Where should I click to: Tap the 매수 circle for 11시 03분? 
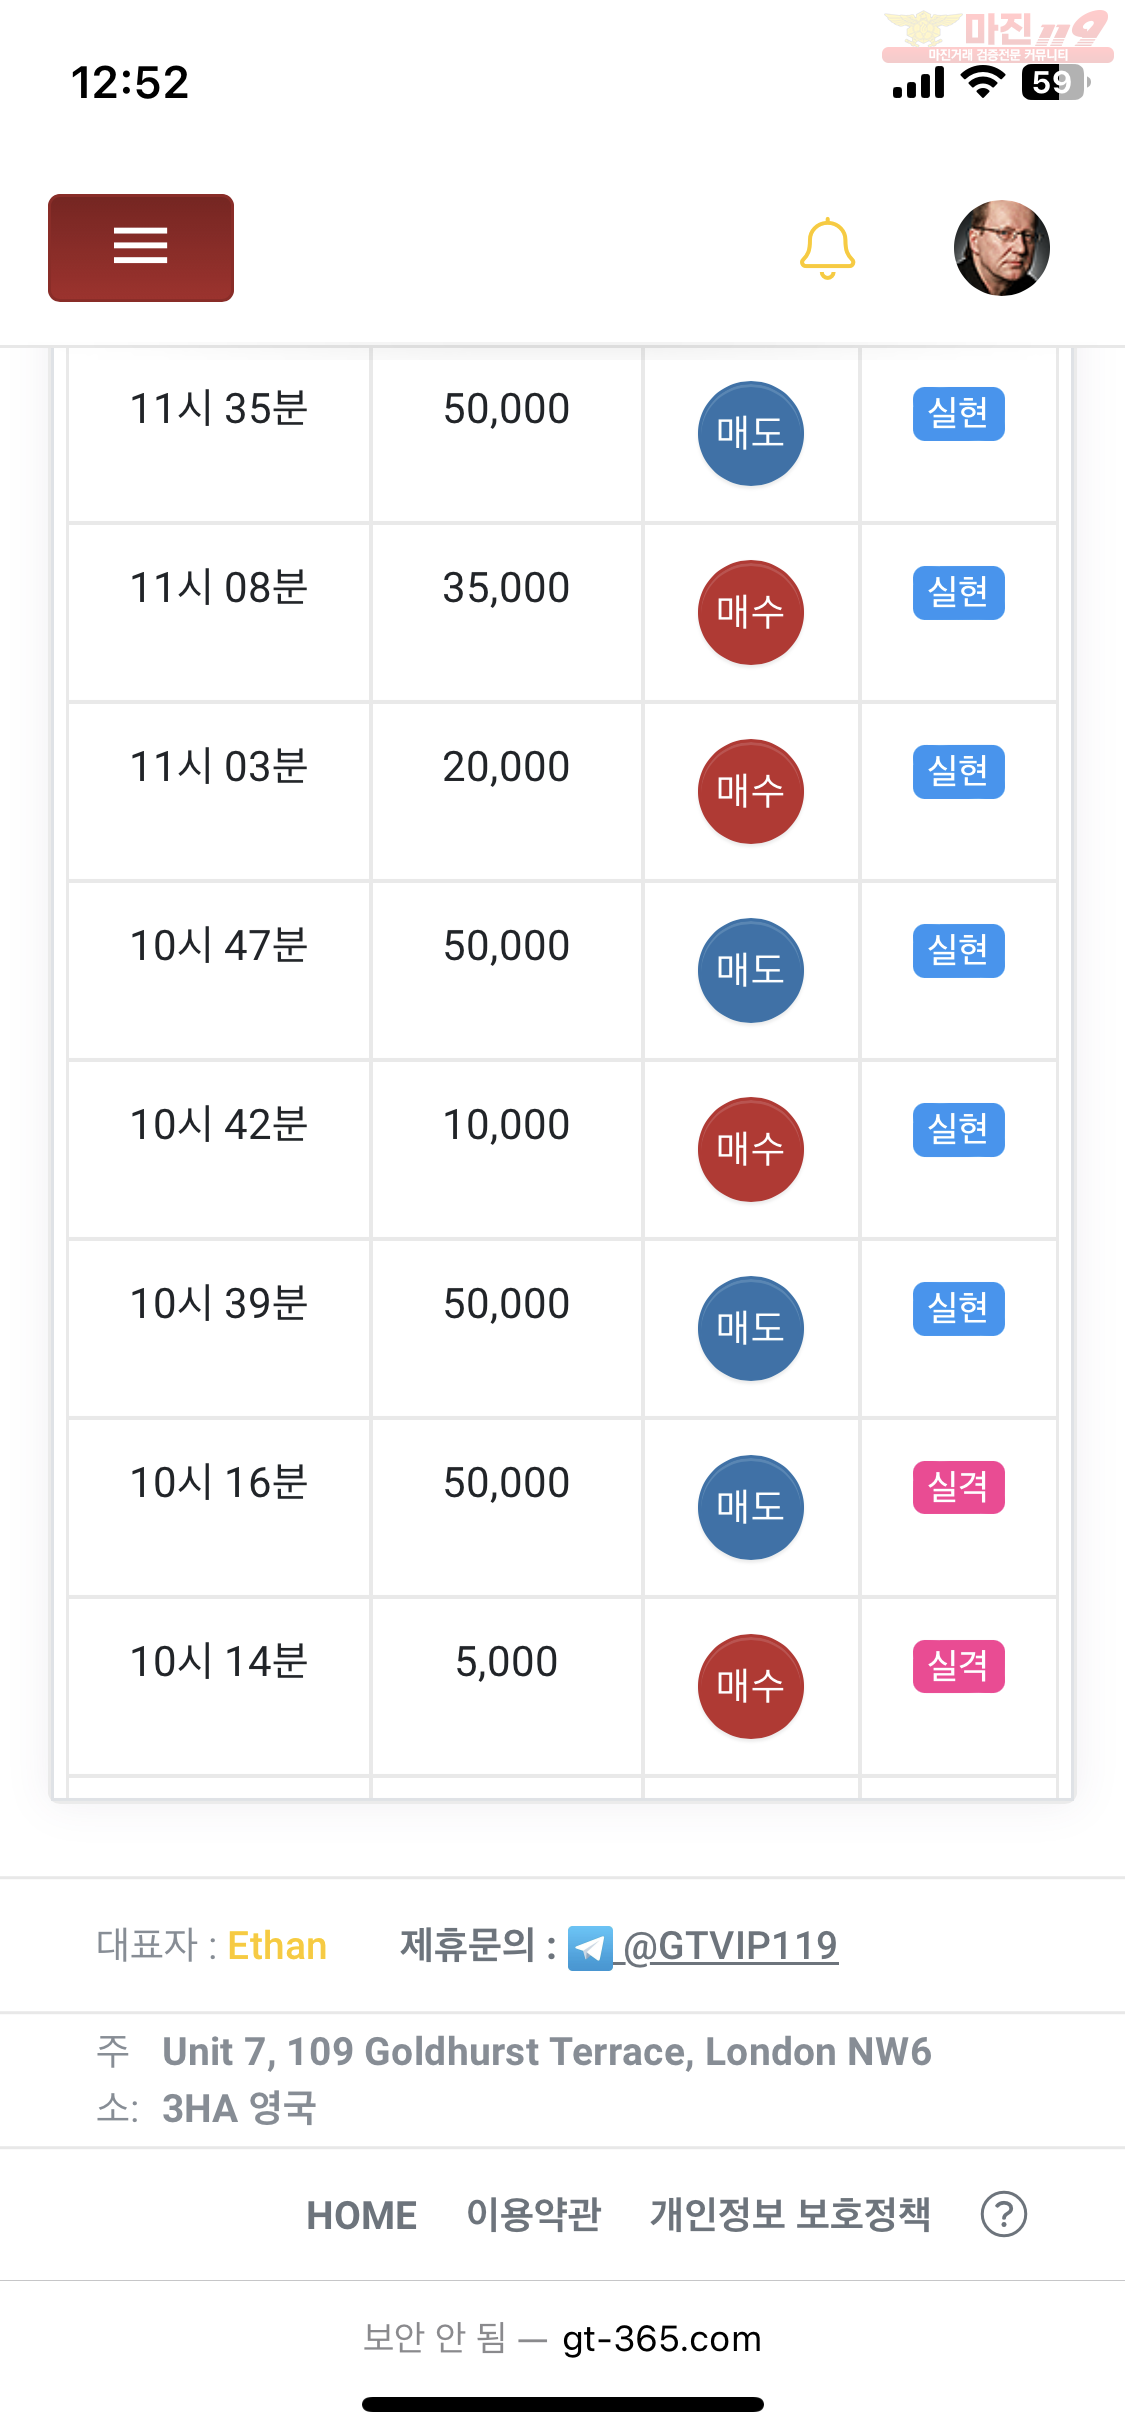[x=751, y=791]
